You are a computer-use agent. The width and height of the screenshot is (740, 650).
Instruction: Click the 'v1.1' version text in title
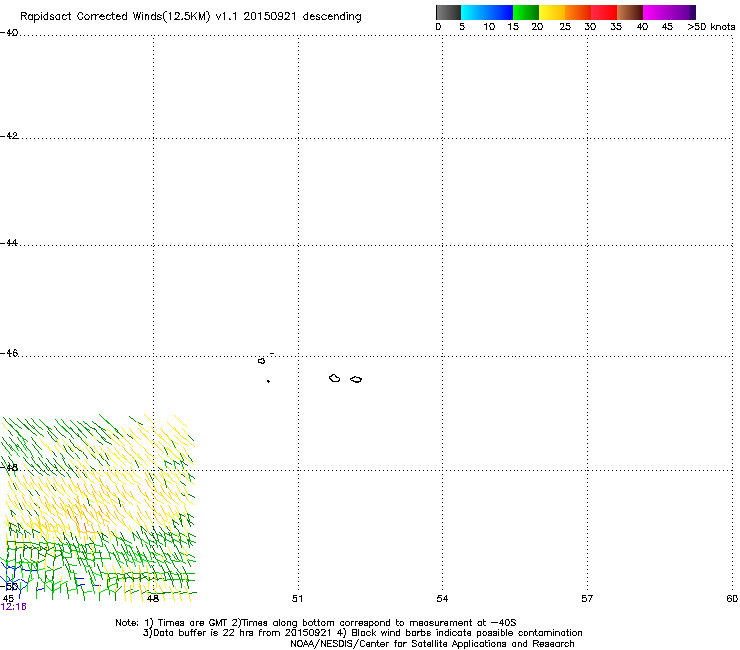[x=227, y=17]
